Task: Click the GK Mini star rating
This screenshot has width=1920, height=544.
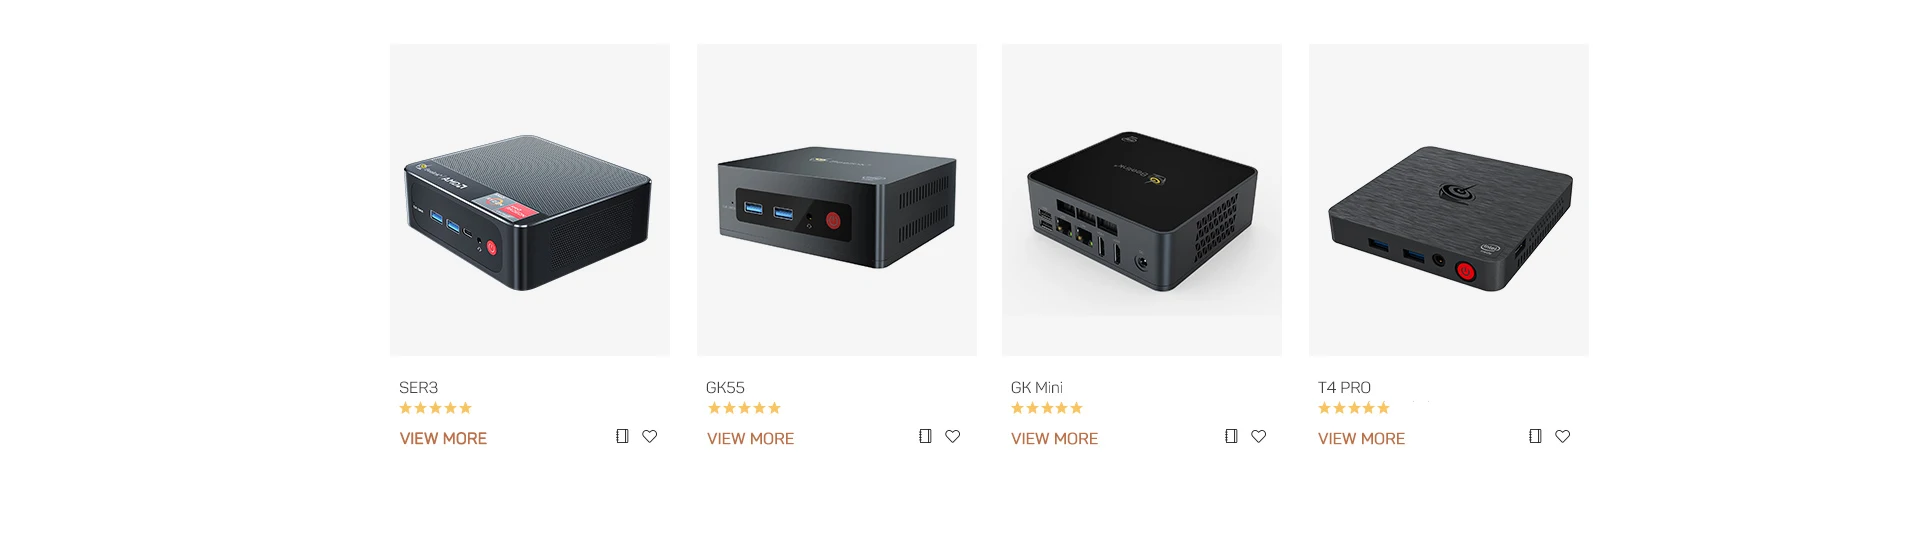Action: [x=1047, y=408]
